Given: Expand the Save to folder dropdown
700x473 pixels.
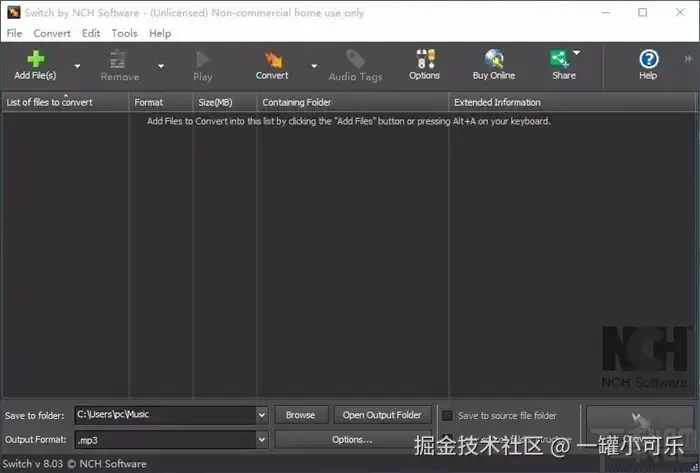Looking at the screenshot, I should tap(262, 415).
